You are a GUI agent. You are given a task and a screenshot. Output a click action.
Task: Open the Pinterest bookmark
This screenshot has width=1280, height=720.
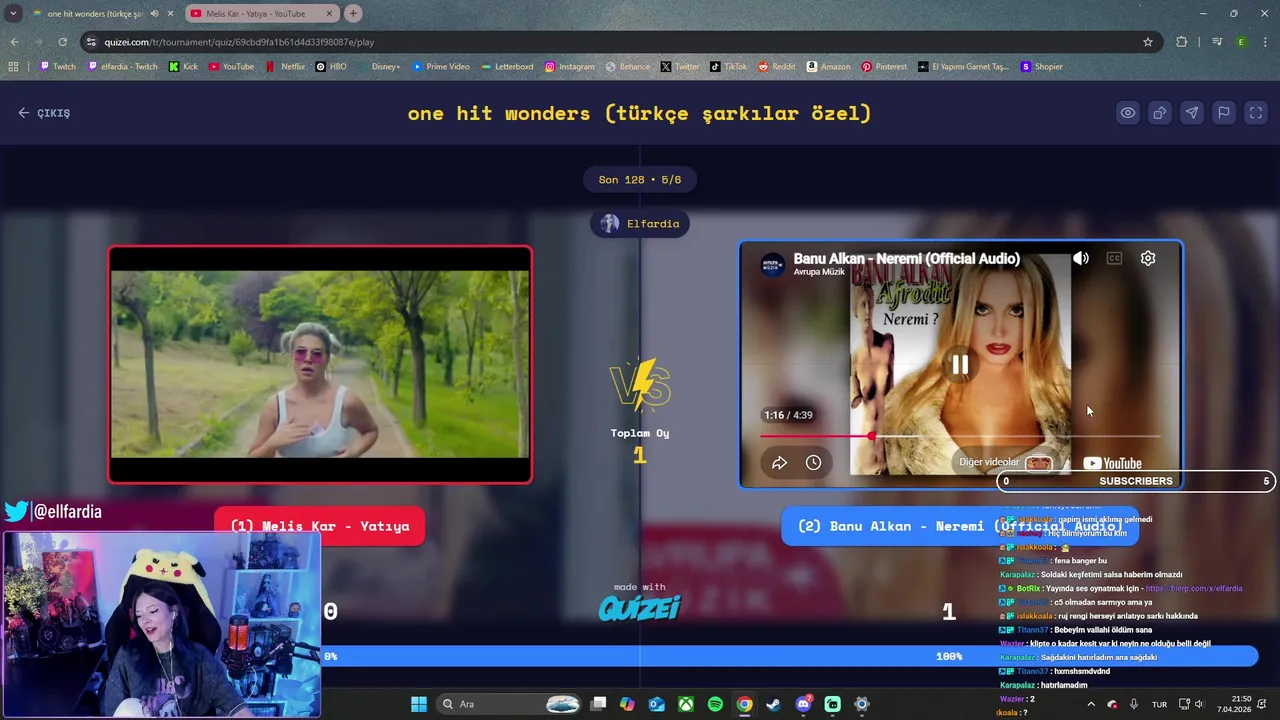tap(884, 67)
